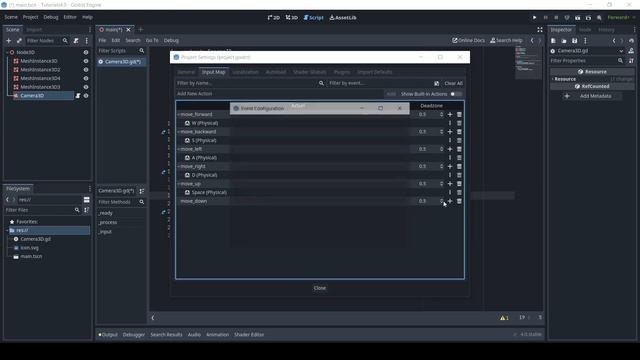Hide the MeshInstance3D node
Screen dimensions: 640x360
click(86, 61)
